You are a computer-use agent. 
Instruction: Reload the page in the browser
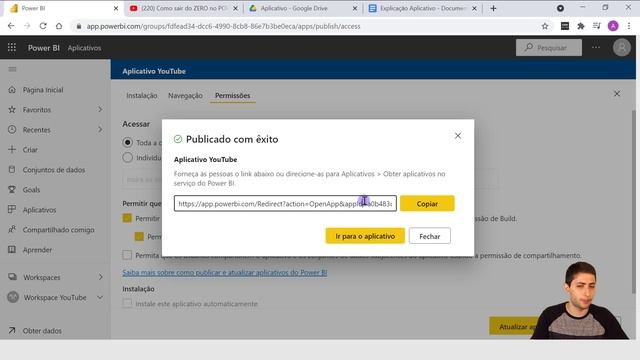(x=43, y=26)
